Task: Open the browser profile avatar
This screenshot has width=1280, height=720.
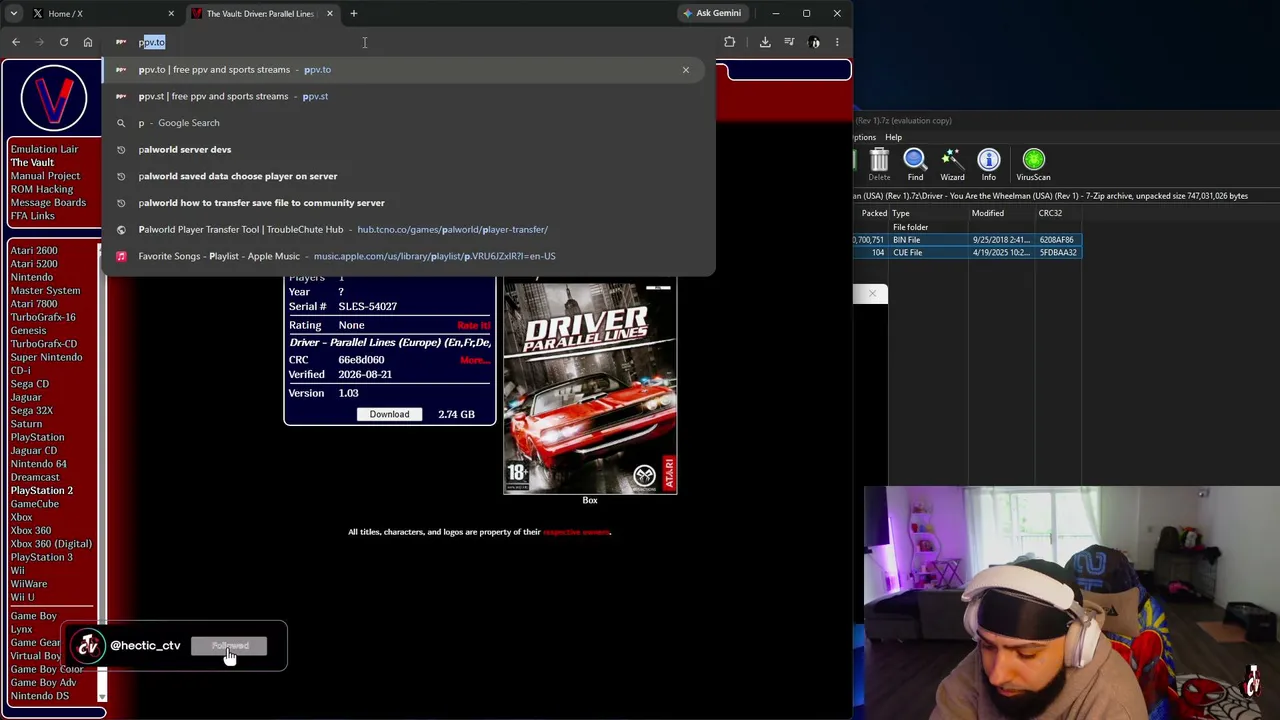Action: (814, 42)
